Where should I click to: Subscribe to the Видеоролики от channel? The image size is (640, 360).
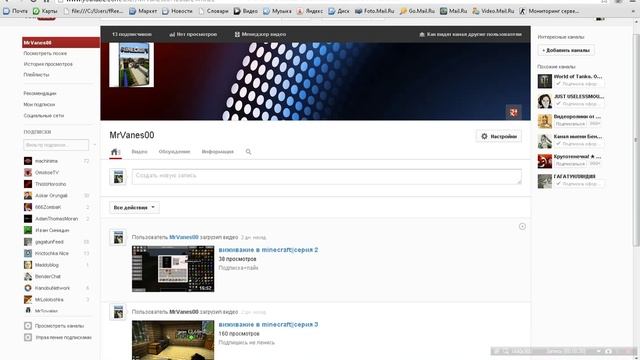[x=571, y=124]
